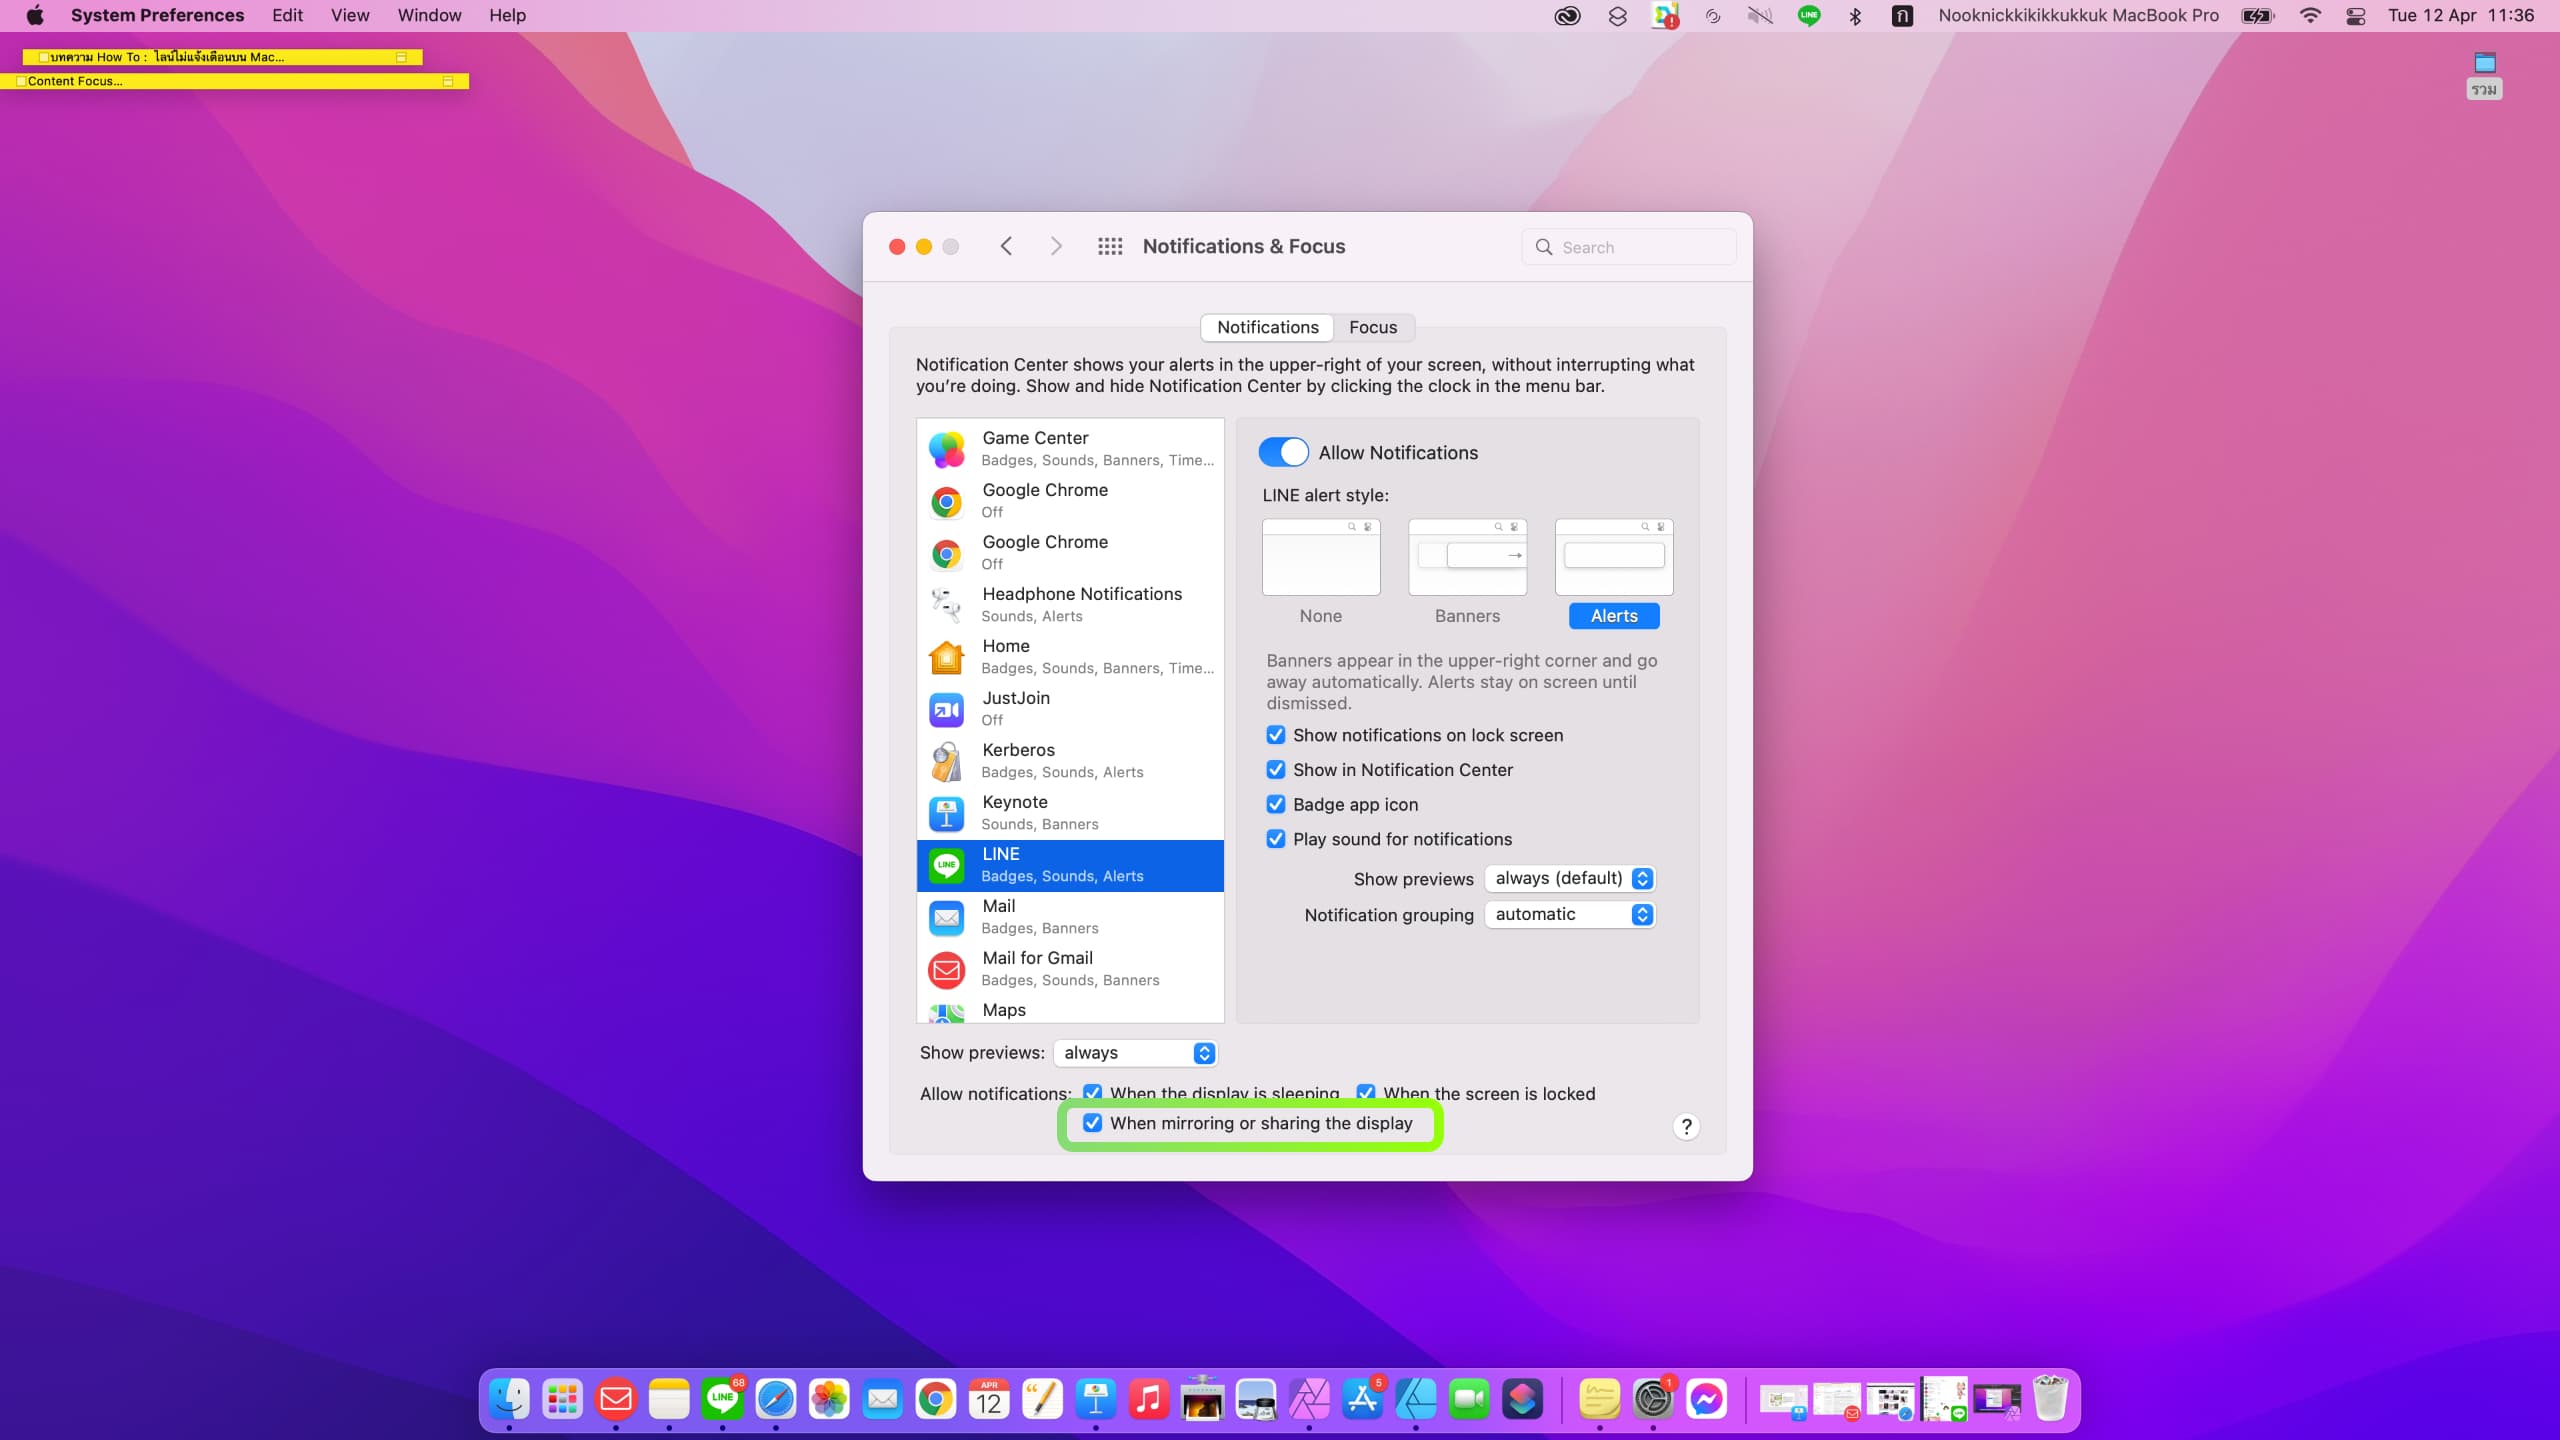Open Notification grouping automatic dropdown
2560x1440 pixels.
(x=1570, y=914)
